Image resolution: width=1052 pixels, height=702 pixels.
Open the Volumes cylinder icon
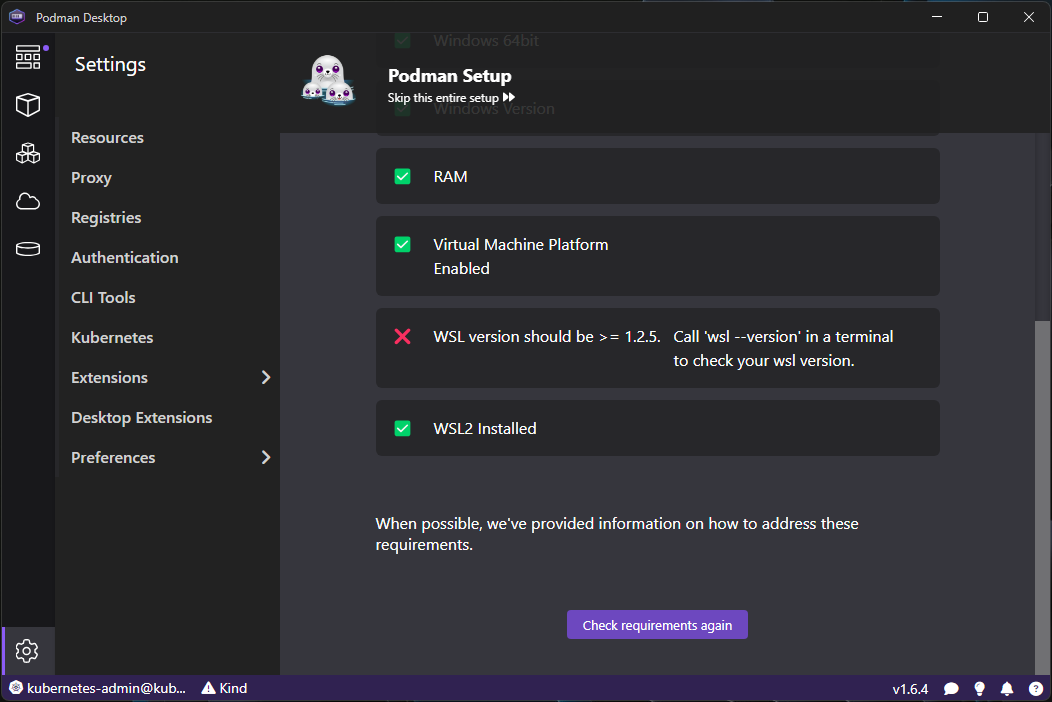point(28,249)
